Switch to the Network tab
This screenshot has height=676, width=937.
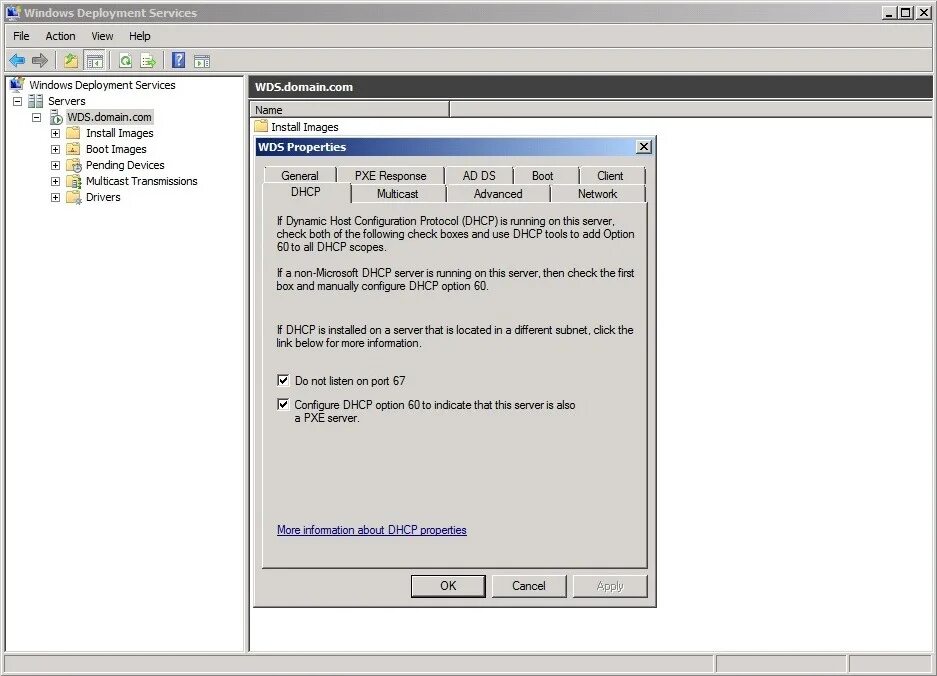pyautogui.click(x=598, y=194)
